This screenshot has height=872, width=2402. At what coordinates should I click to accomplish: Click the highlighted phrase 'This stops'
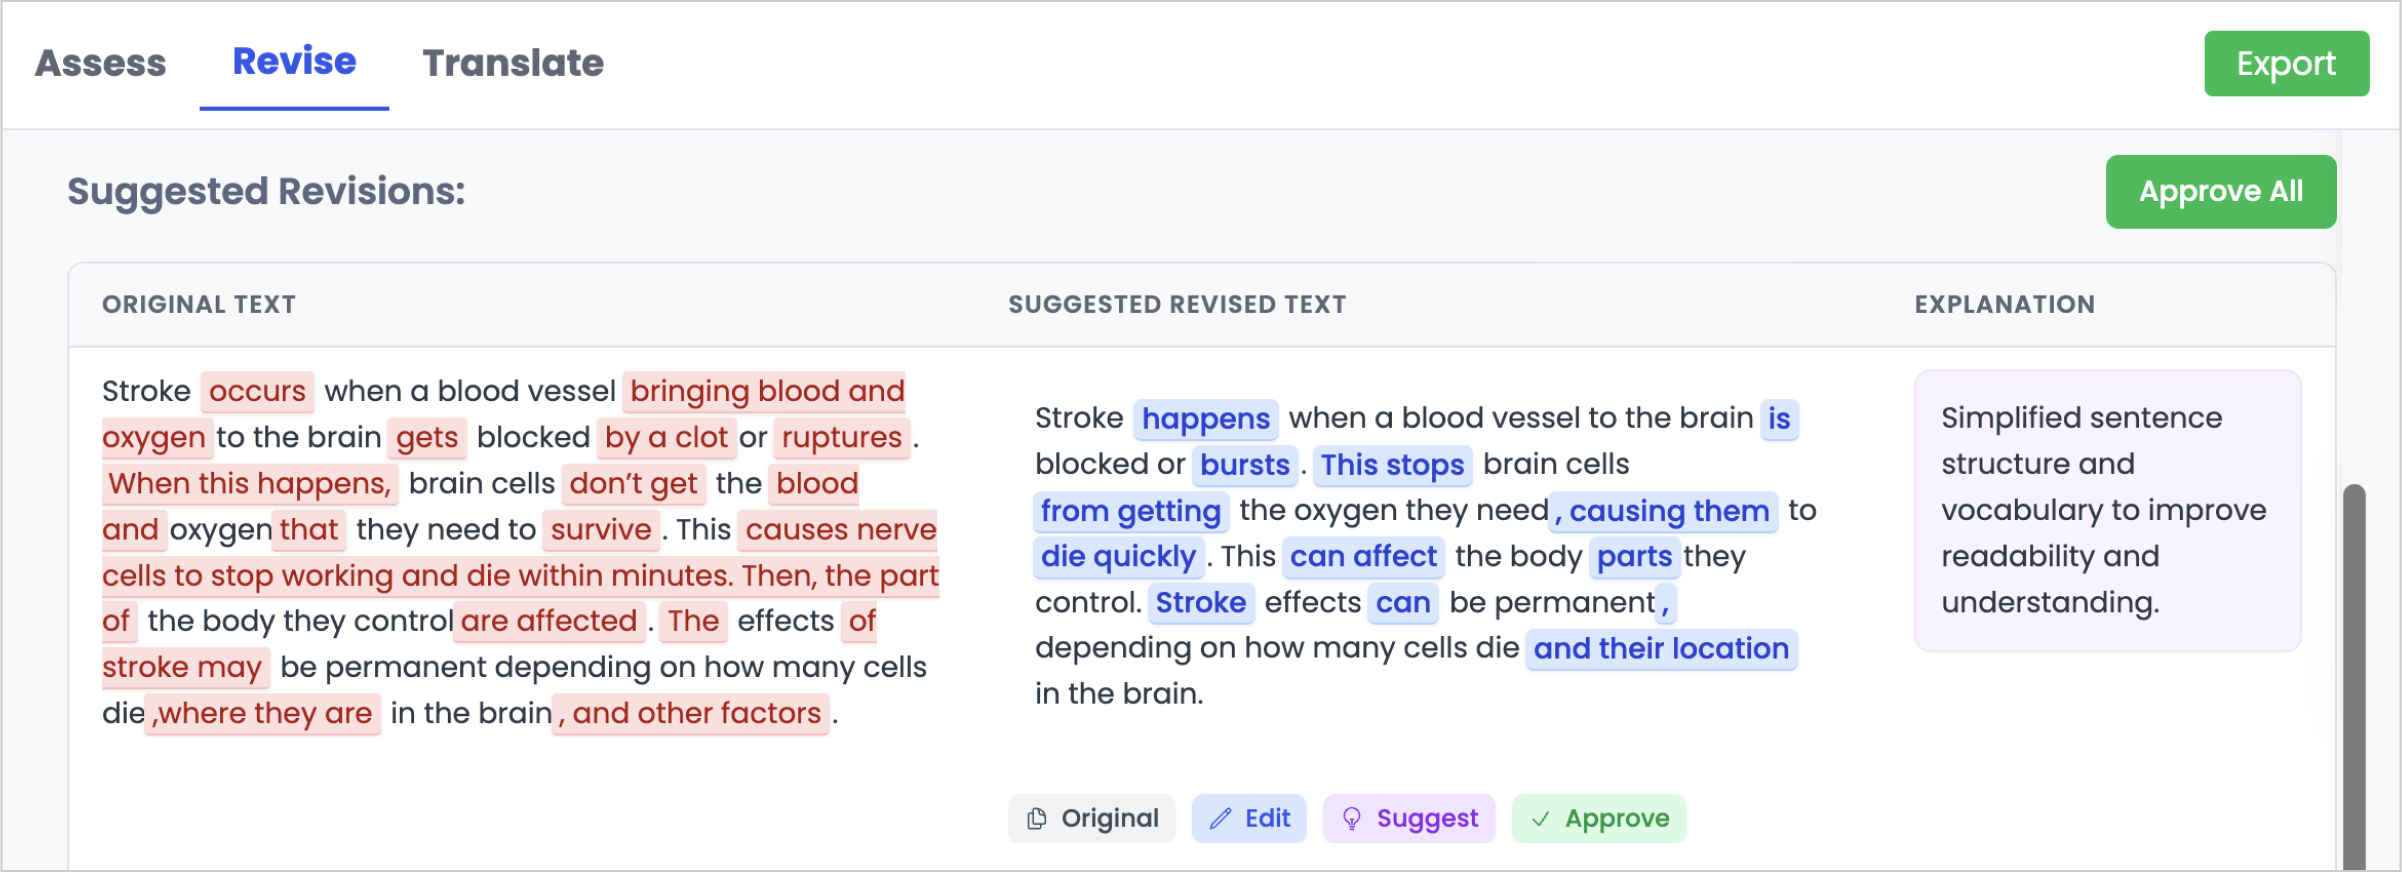(x=1392, y=465)
